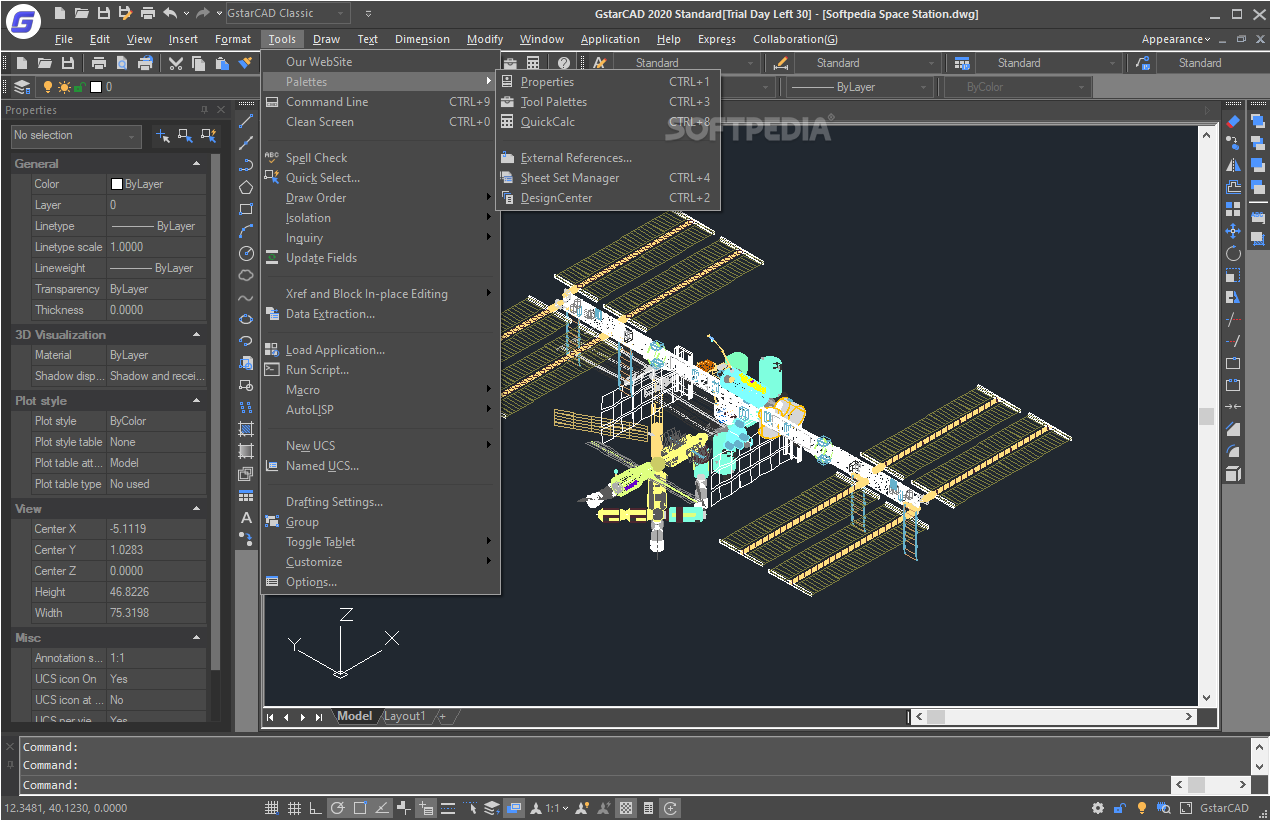
Task: Choose Options... in Tools menu
Action: (x=380, y=582)
